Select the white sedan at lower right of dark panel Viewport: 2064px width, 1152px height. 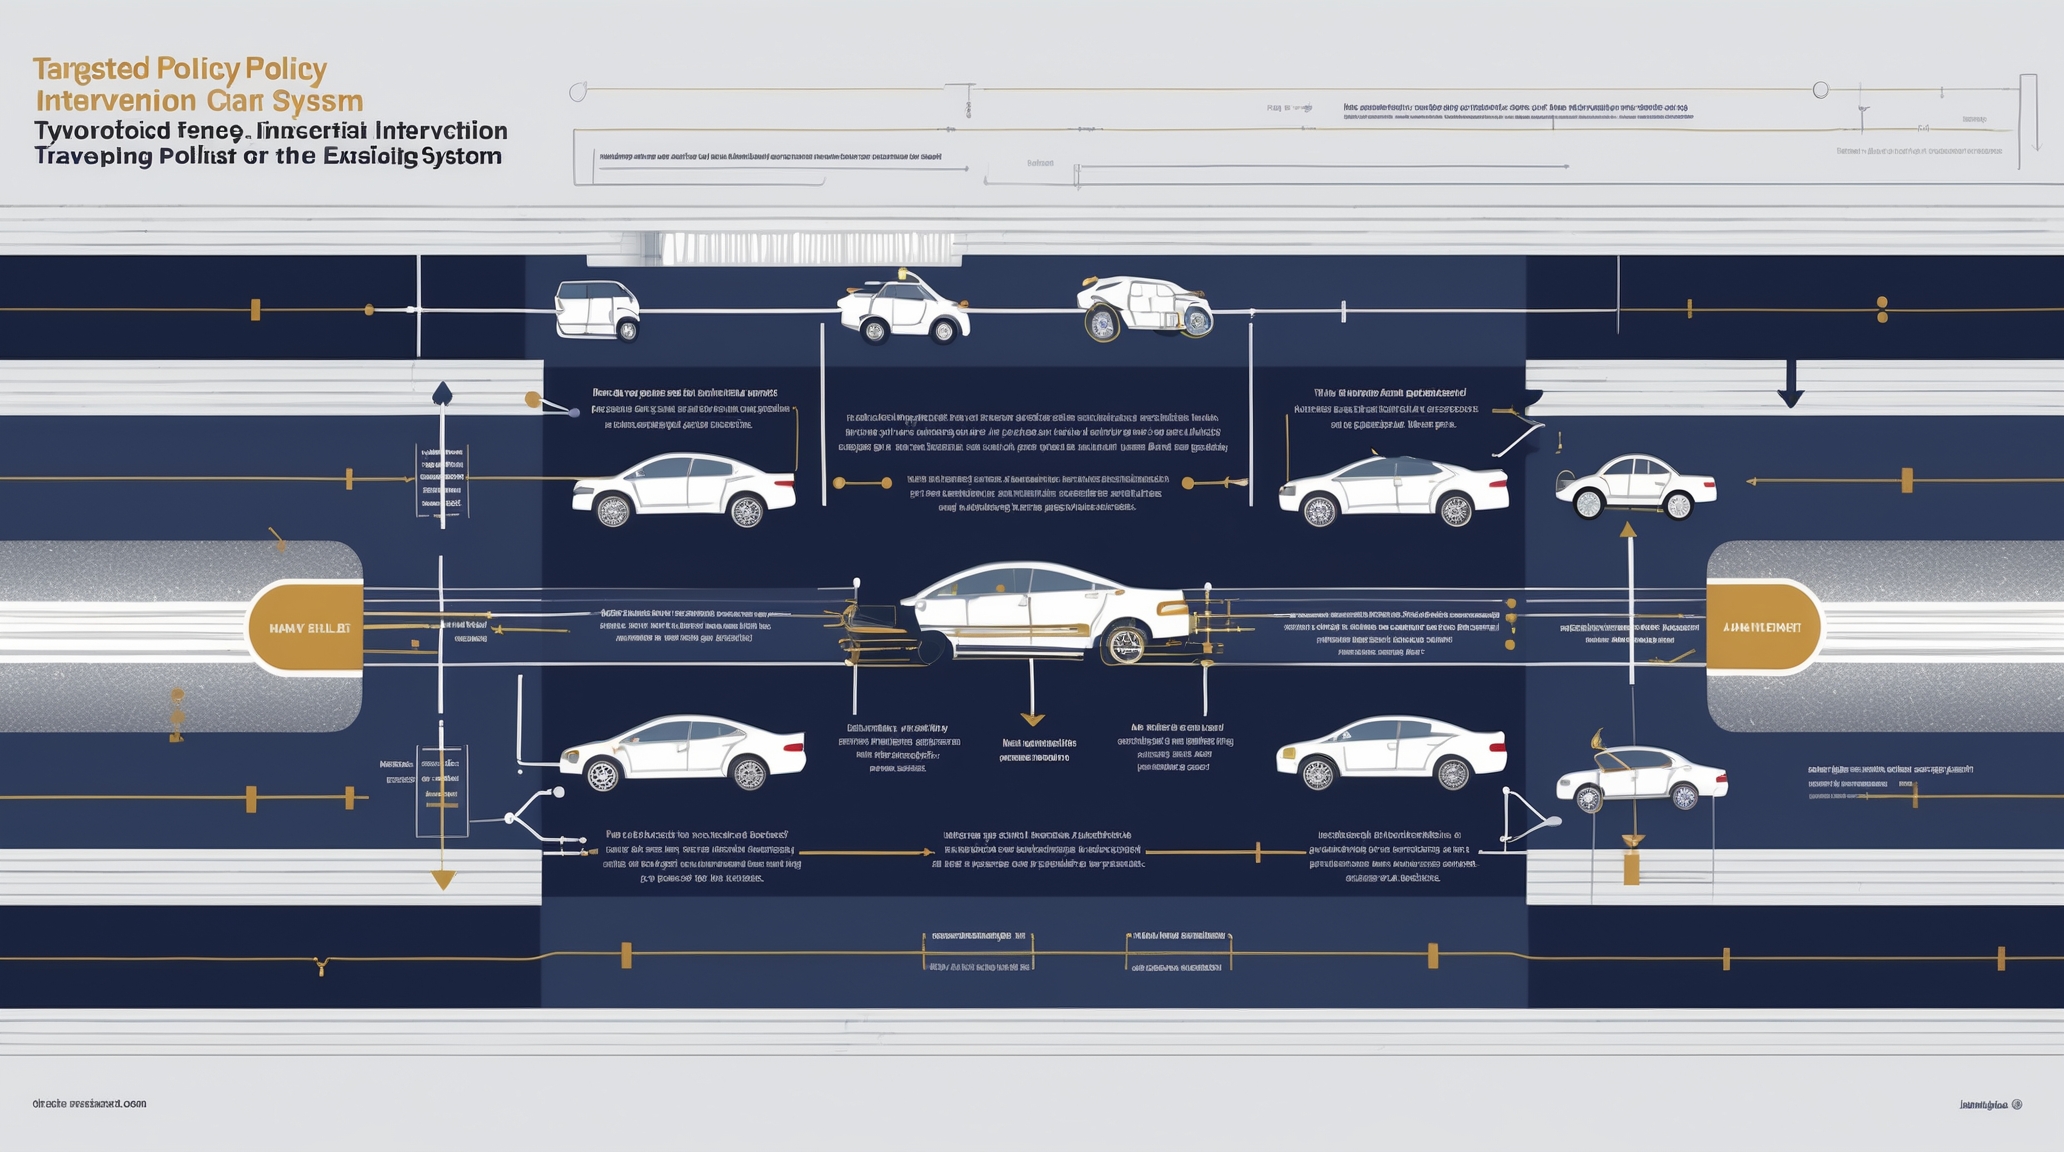tap(1391, 753)
